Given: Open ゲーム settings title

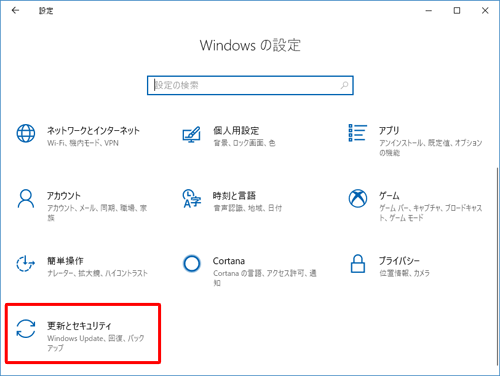Looking at the screenshot, I should coord(389,196).
